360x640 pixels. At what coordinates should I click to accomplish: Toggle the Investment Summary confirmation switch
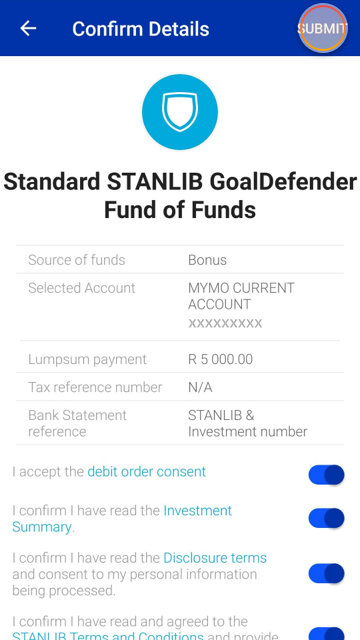pyautogui.click(x=326, y=518)
